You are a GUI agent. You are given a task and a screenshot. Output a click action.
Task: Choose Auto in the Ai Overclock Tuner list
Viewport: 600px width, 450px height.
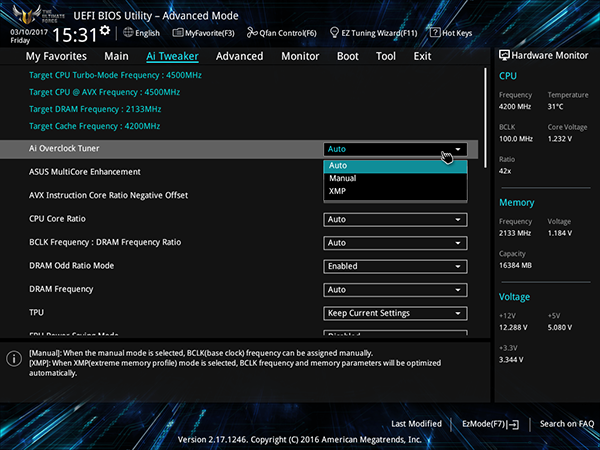(395, 166)
